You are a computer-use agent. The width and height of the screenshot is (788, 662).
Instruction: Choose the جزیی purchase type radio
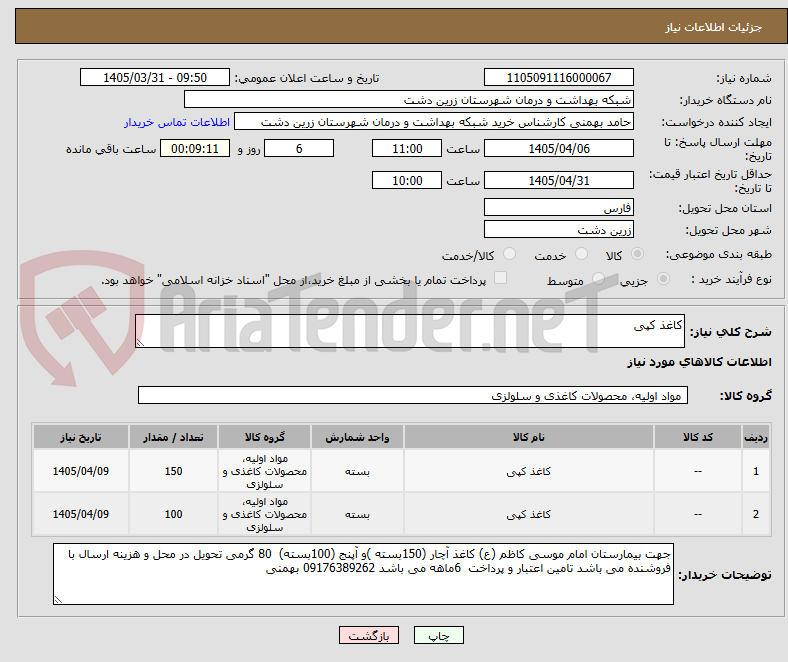pos(663,278)
